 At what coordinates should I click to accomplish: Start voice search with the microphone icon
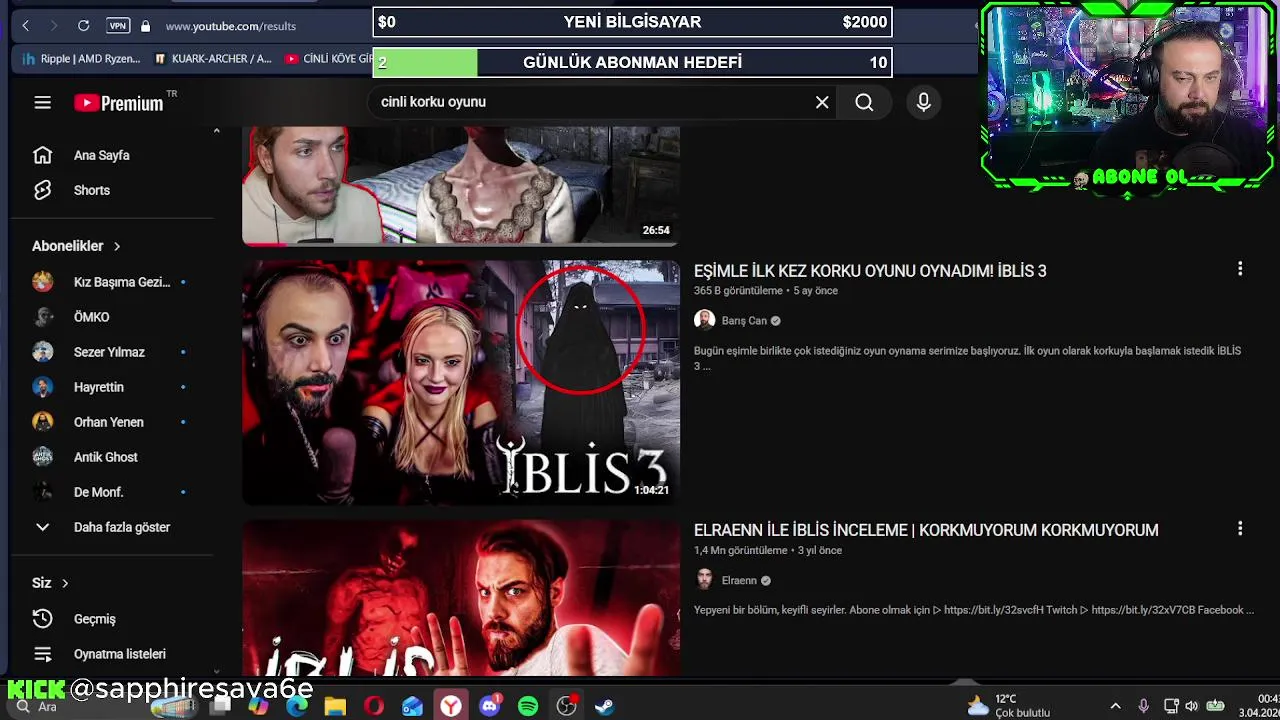click(x=923, y=102)
